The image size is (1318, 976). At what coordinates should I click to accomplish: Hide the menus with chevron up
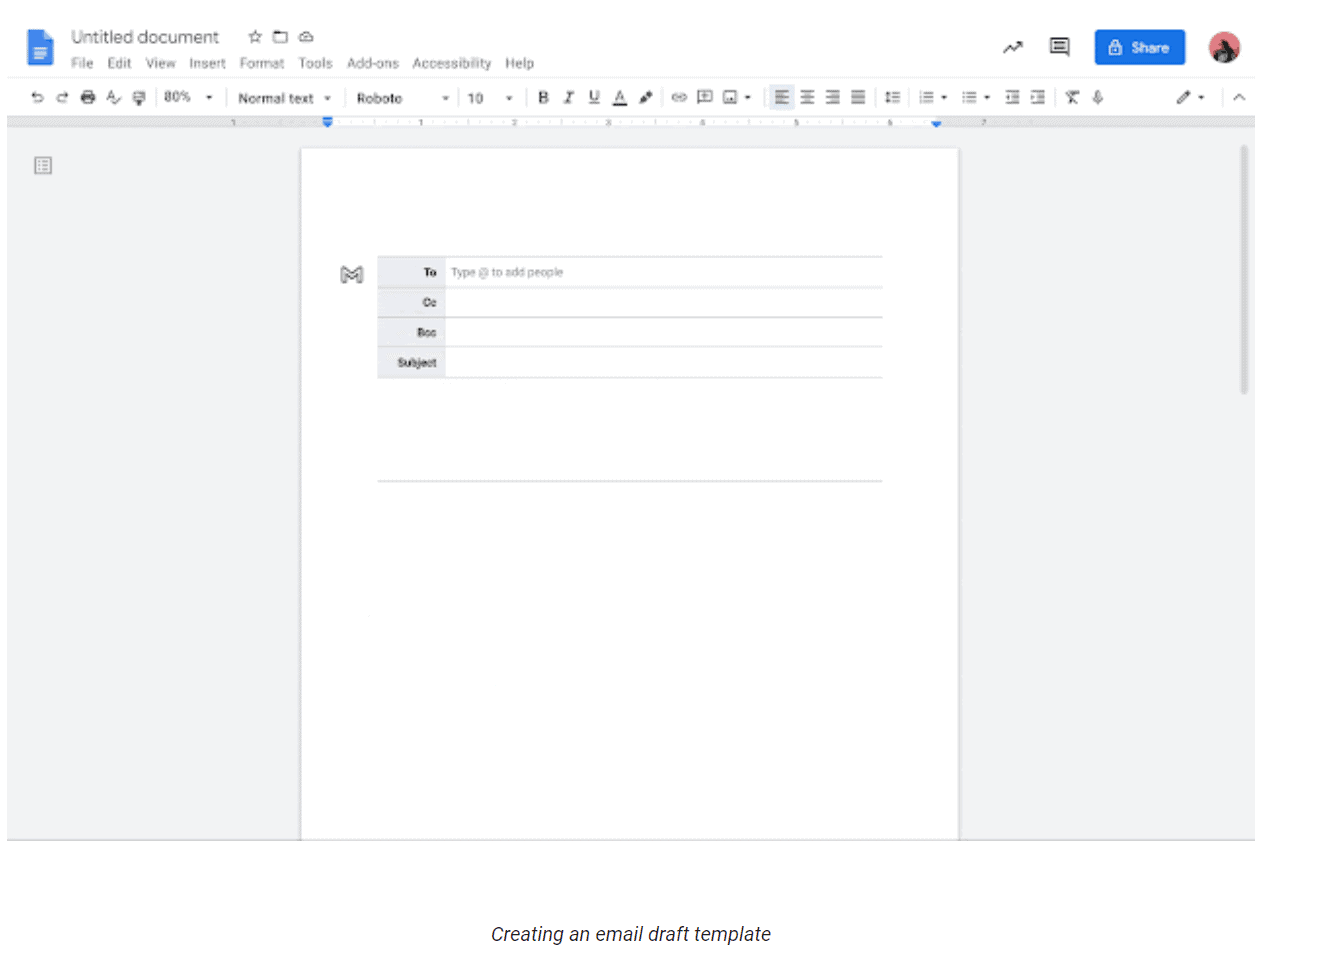click(1239, 97)
